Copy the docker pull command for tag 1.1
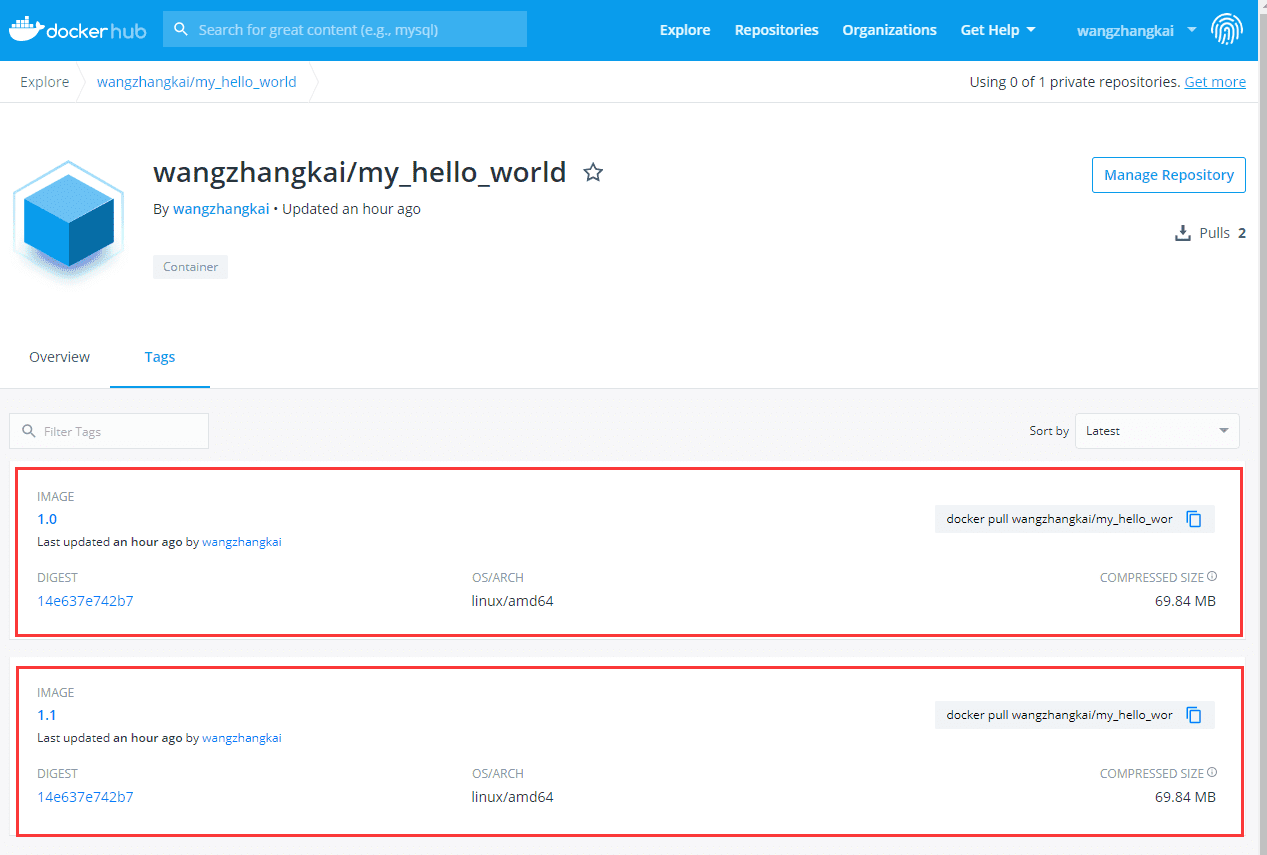The image size is (1267, 855). pos(1193,715)
